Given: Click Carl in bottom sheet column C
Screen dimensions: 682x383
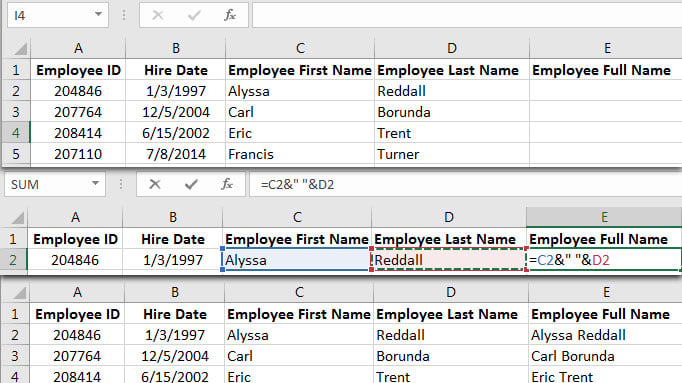Looking at the screenshot, I should [x=299, y=356].
